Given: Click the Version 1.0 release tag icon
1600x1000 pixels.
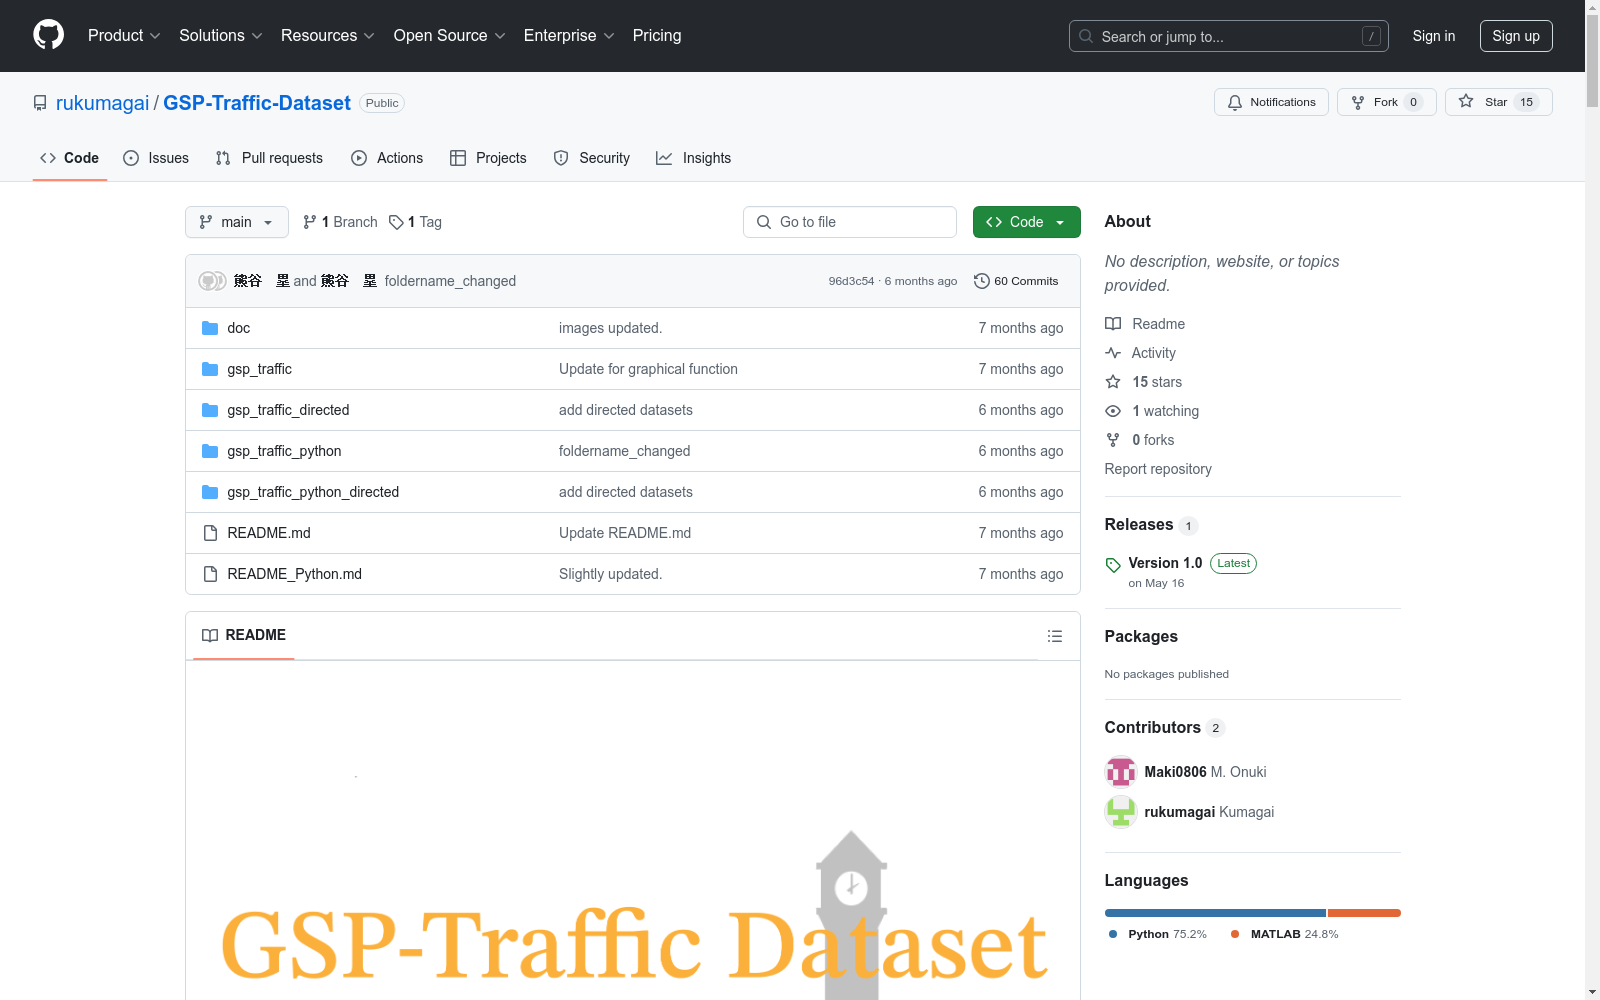Looking at the screenshot, I should pos(1113,565).
